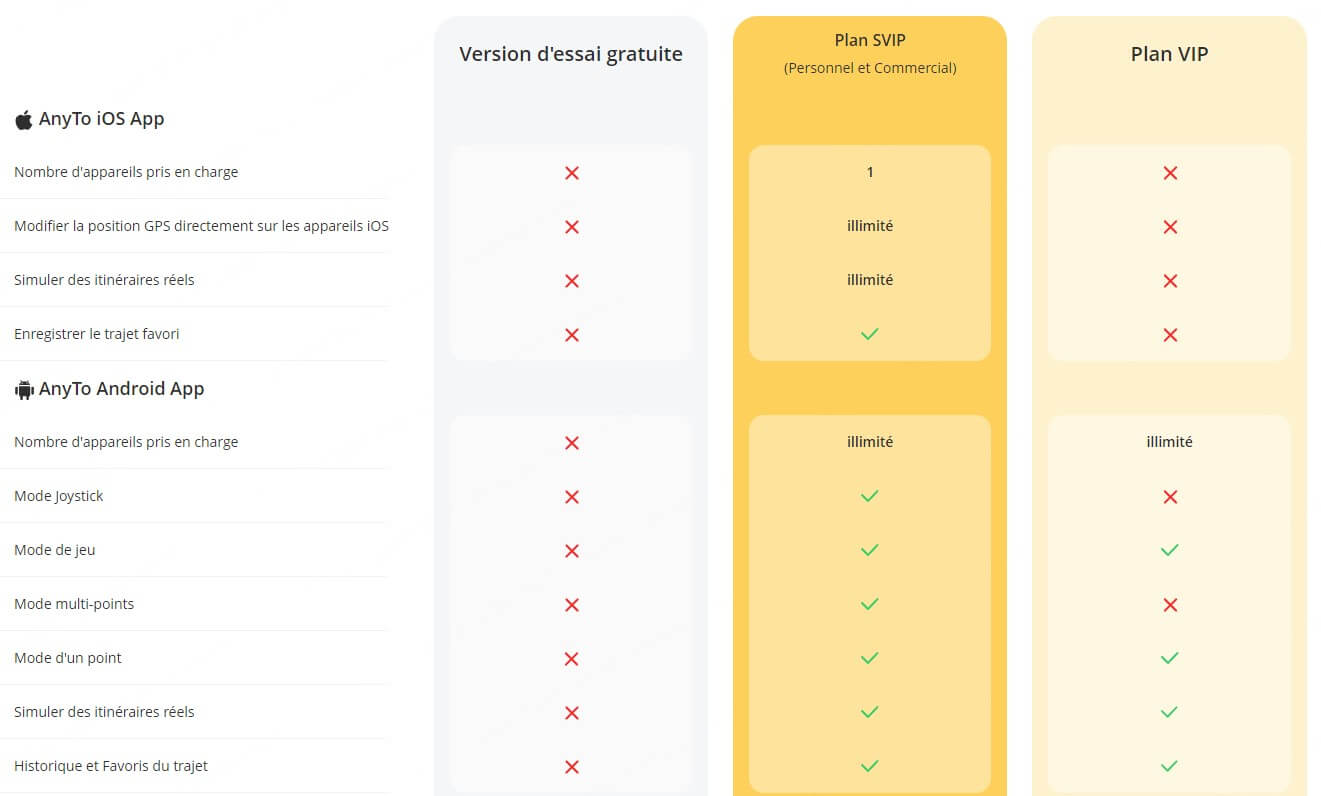This screenshot has width=1321, height=796.
Task: Click the VIP red cross for iOS Simuler des itinéraires
Action: [1170, 281]
